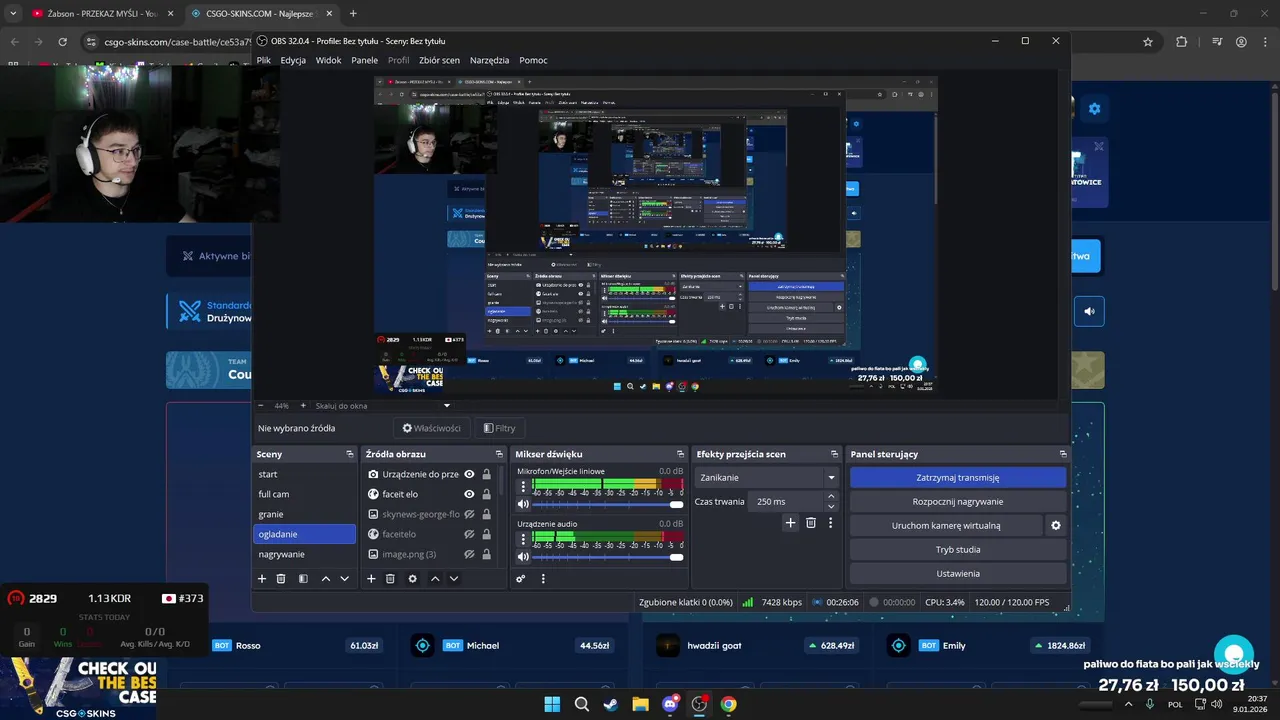This screenshot has height=720, width=1280.
Task: Undock the Mikser dźwięku panel
Action: 681,454
